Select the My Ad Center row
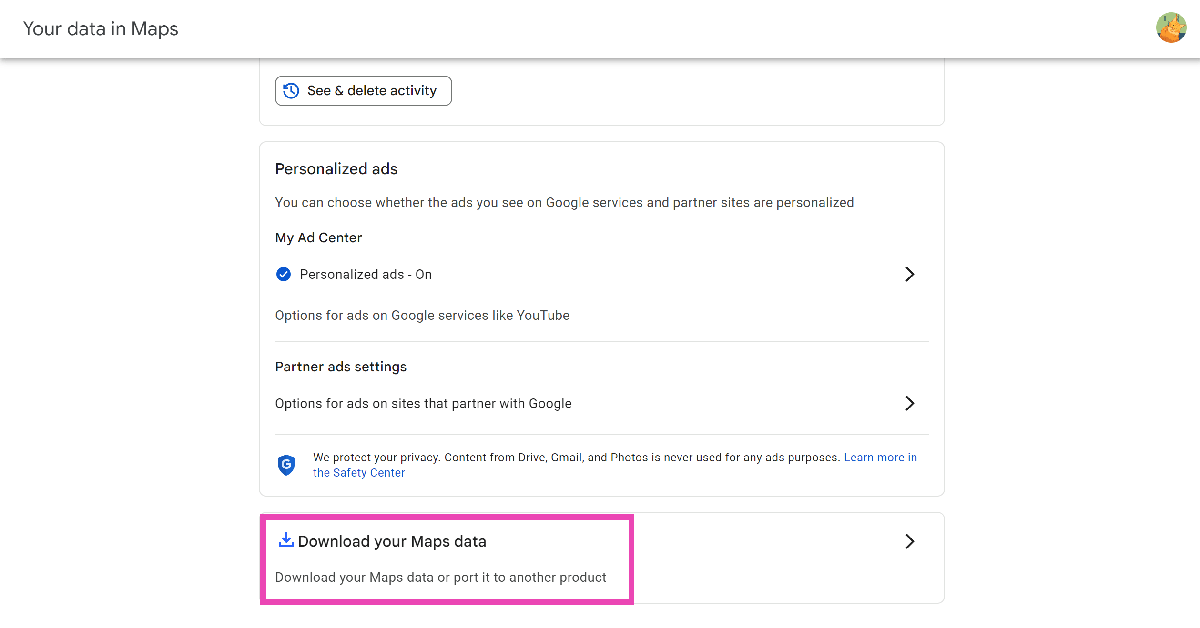This screenshot has width=1200, height=628. [318, 237]
